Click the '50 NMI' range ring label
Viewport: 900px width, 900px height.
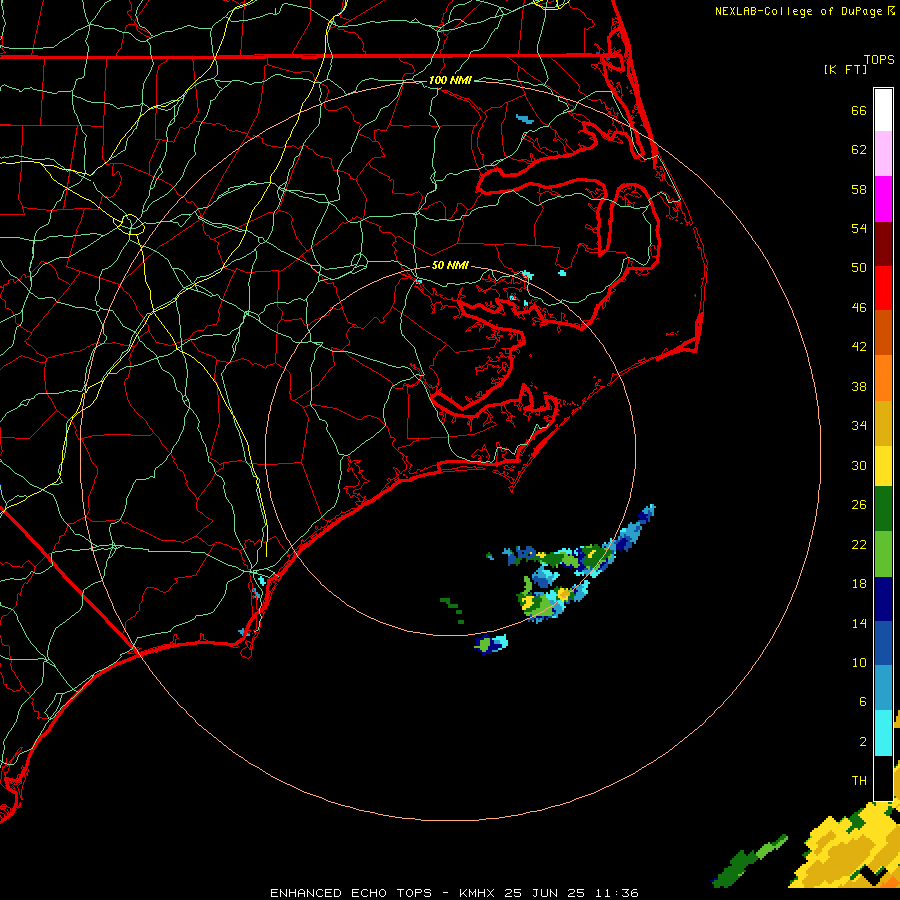(x=450, y=265)
